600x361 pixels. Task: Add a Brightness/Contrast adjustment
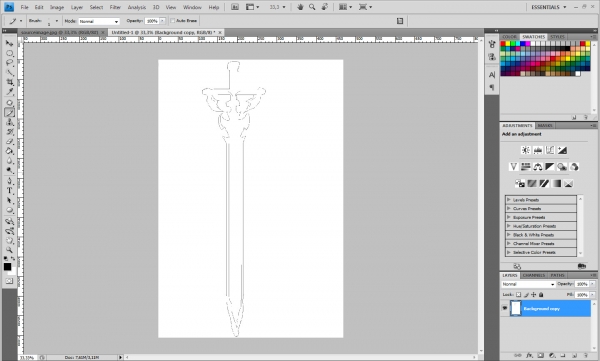click(x=526, y=150)
